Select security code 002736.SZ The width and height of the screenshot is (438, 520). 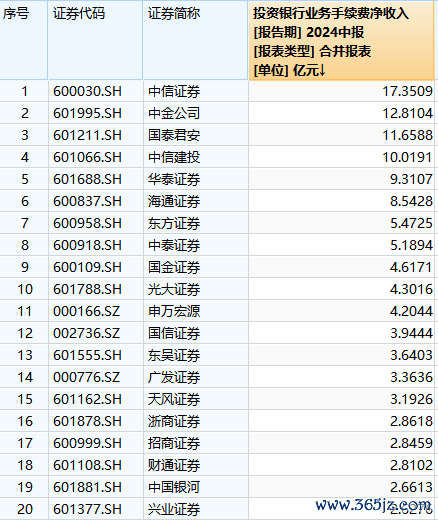95,333
